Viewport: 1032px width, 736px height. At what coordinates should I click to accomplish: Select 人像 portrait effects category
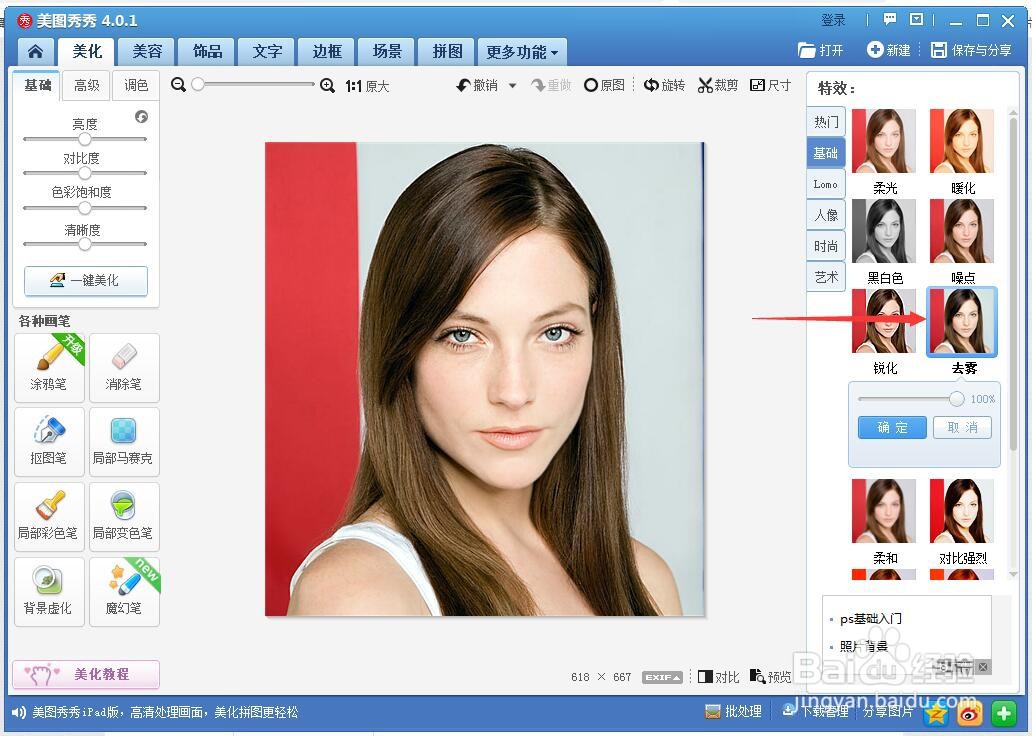(826, 215)
